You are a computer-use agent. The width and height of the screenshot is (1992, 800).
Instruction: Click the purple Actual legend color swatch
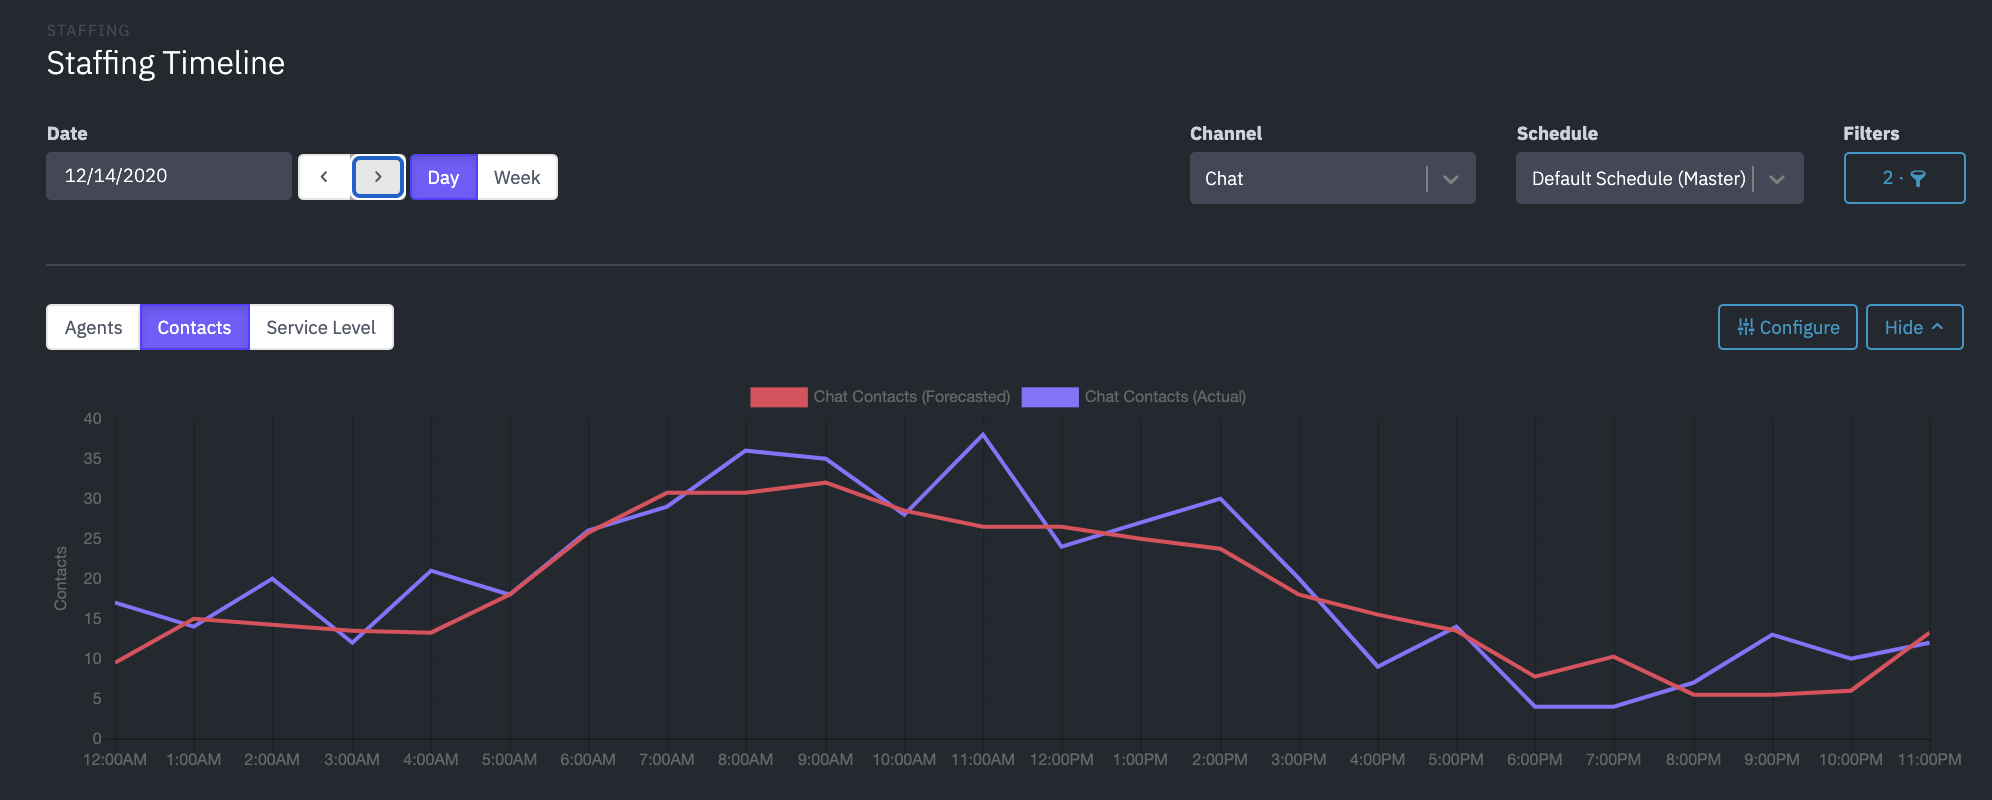[1049, 397]
